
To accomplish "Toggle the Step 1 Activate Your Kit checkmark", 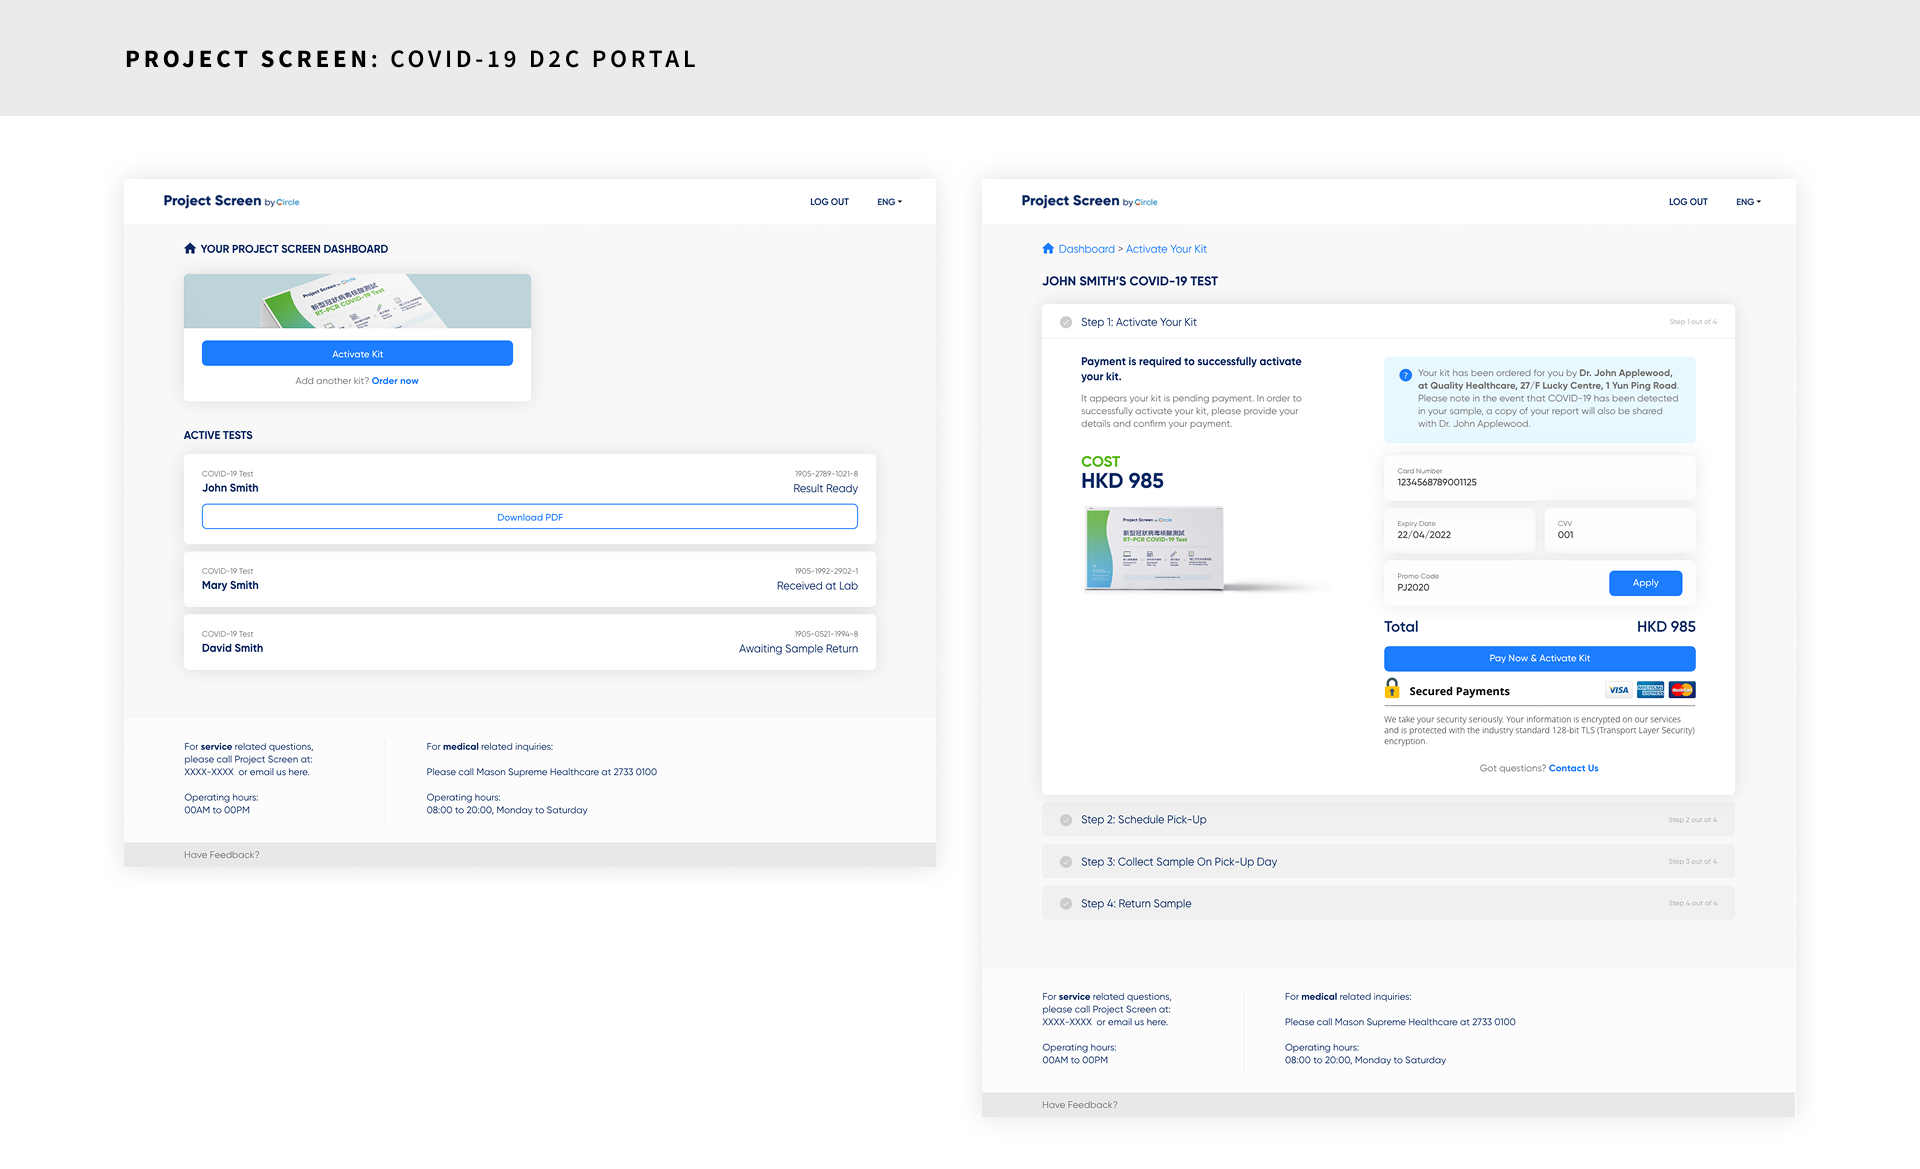I will click(x=1066, y=322).
